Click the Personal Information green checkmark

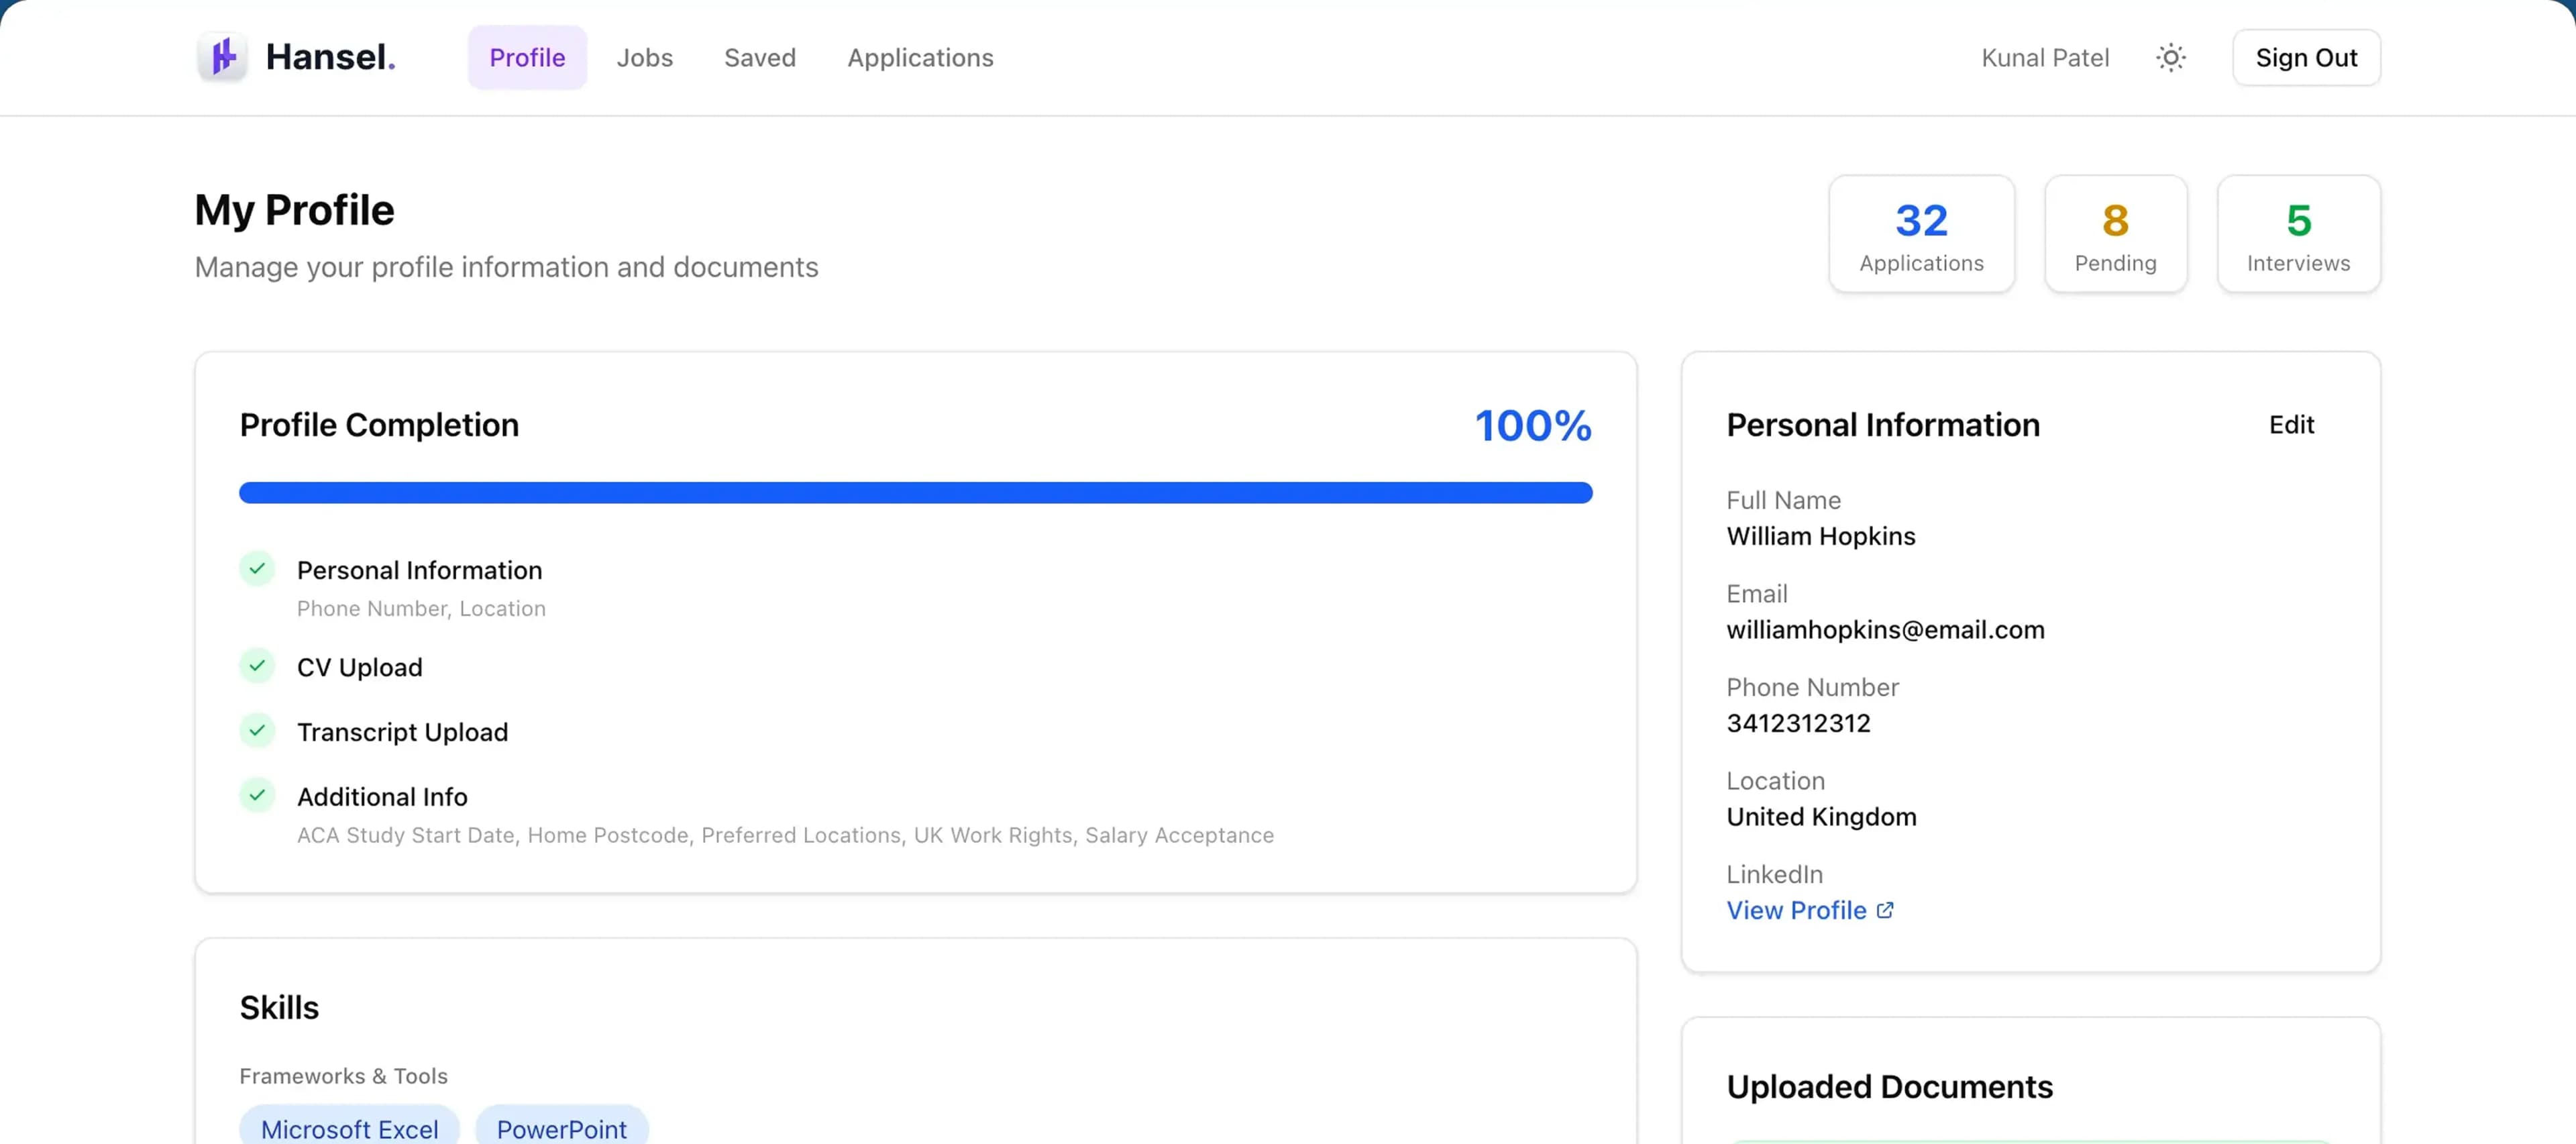point(257,568)
